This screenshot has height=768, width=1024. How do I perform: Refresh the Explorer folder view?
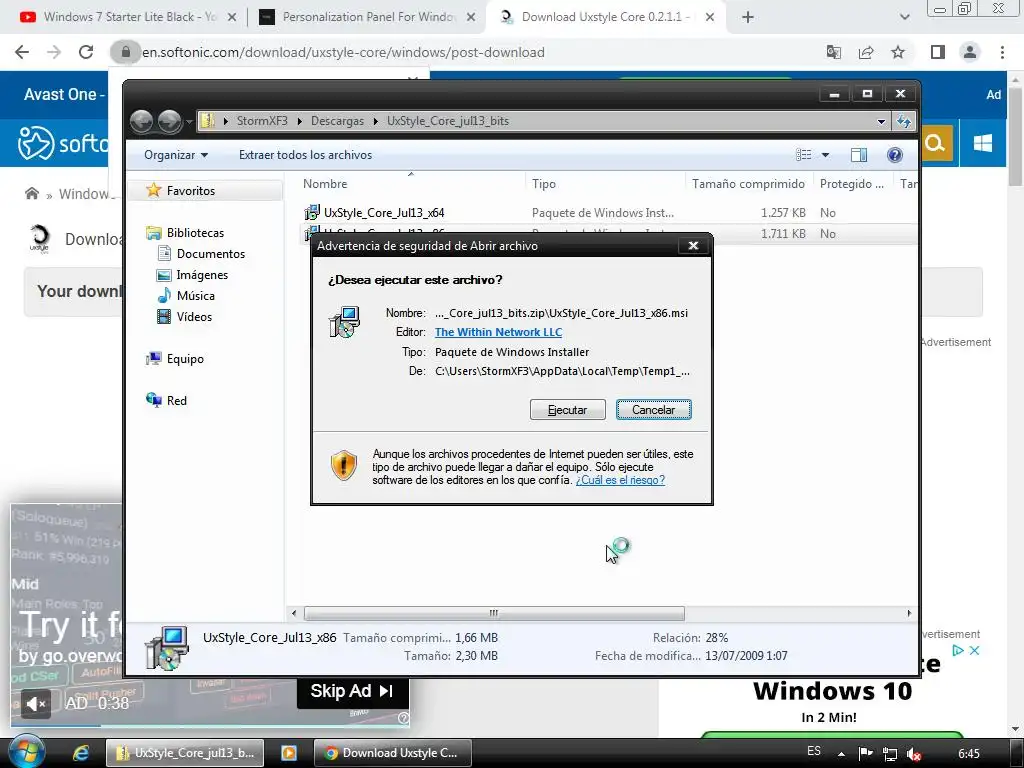(x=904, y=121)
